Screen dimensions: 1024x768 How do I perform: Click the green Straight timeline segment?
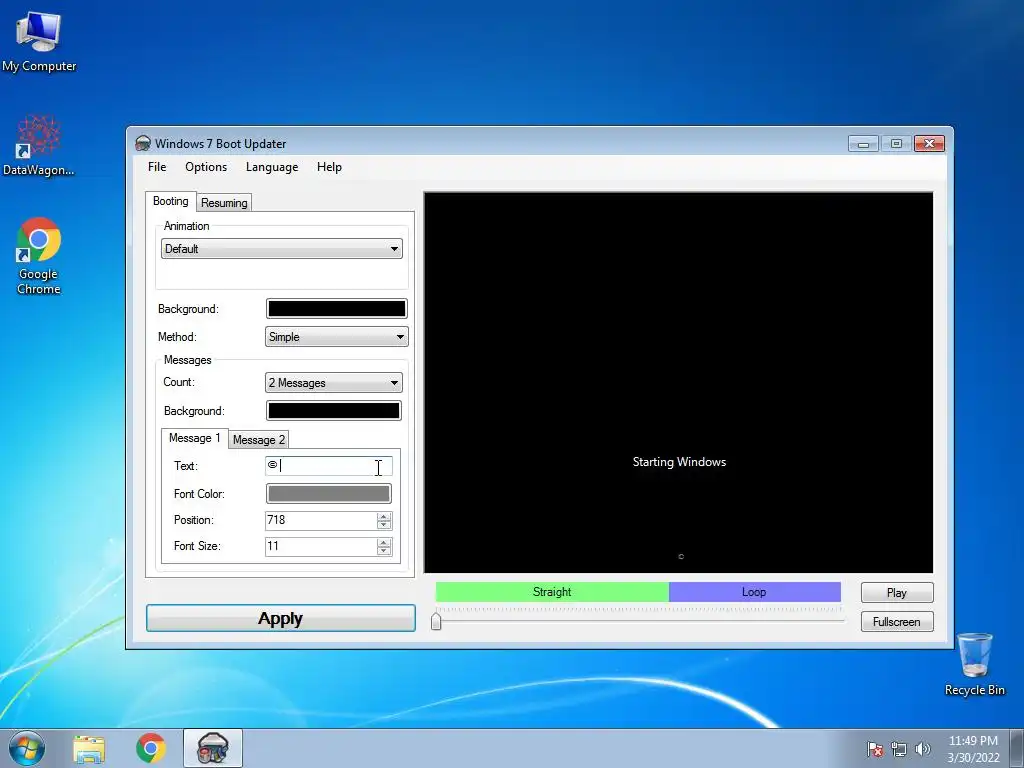pos(552,592)
